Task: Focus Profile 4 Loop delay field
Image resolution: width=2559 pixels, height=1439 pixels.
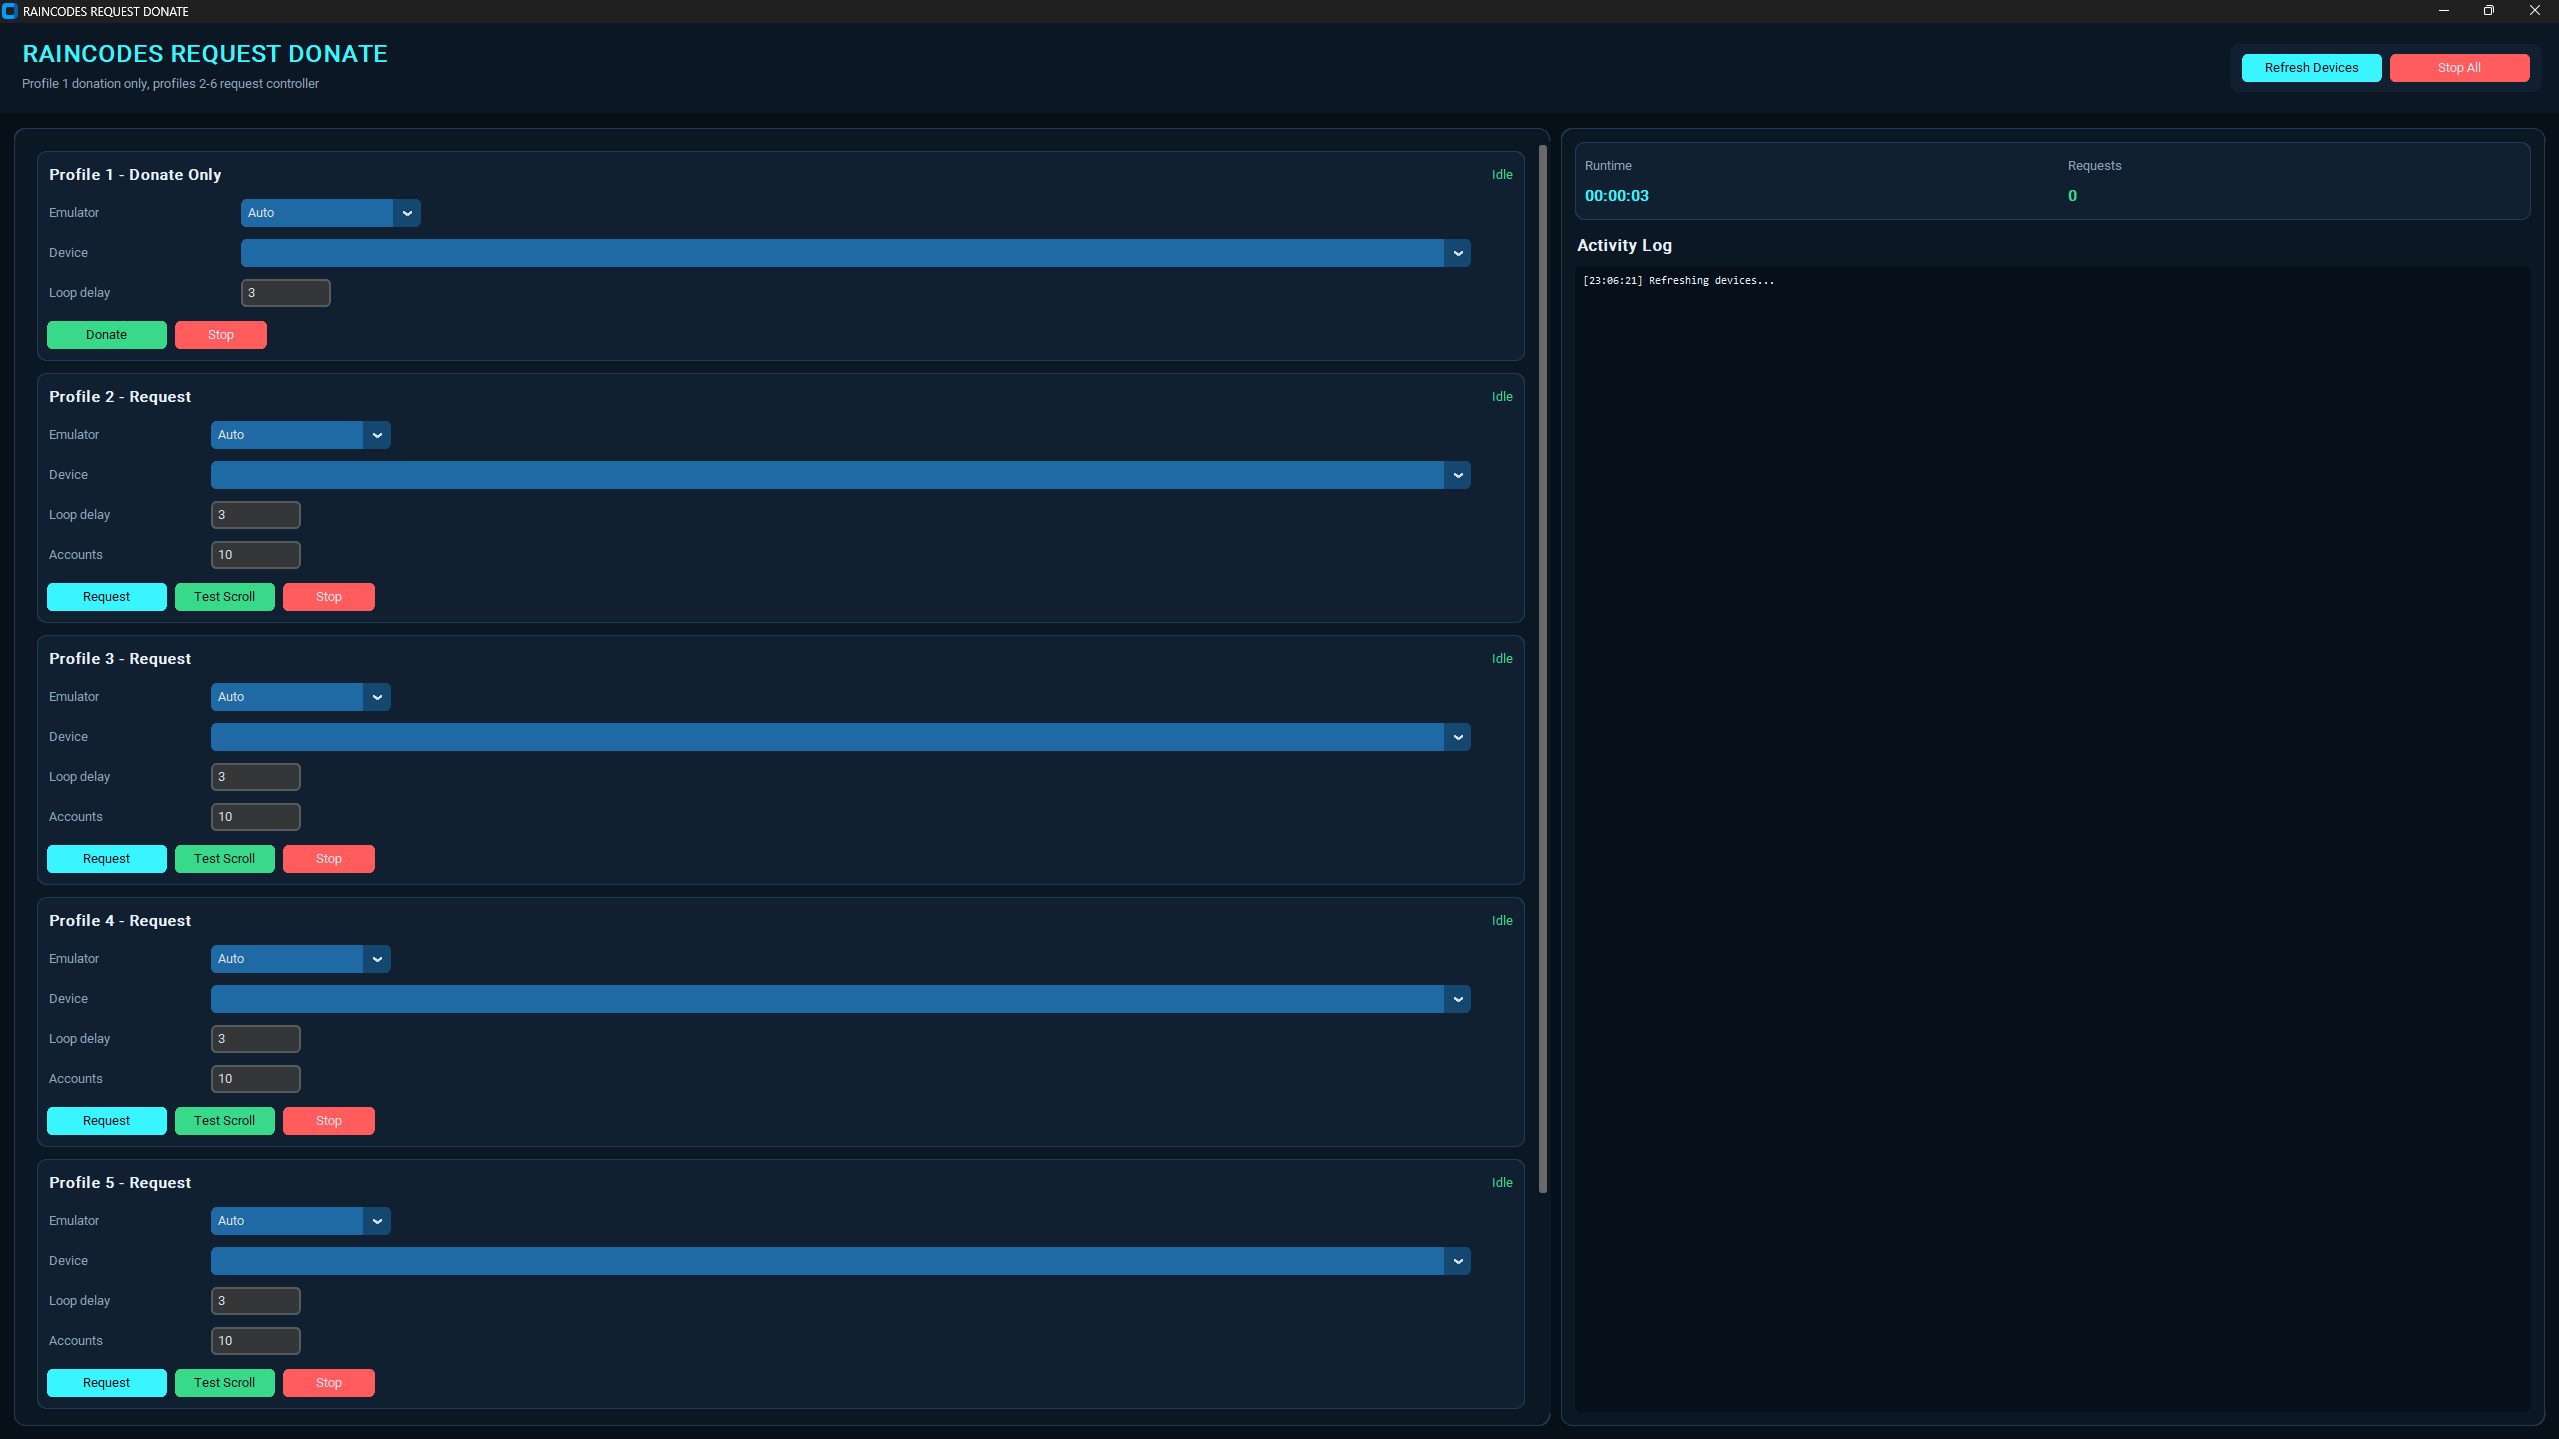Action: (255, 1039)
